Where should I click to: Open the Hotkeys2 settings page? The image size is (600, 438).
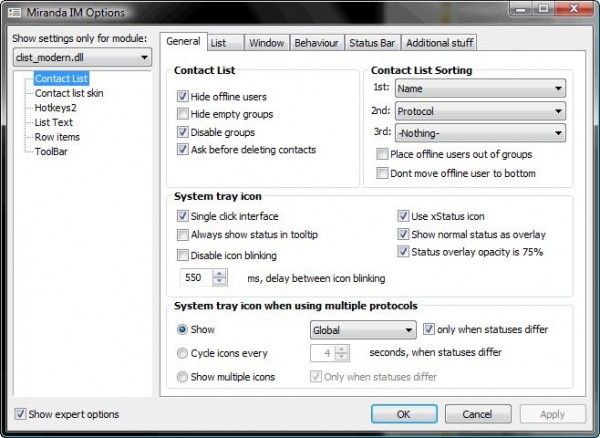(x=55, y=108)
